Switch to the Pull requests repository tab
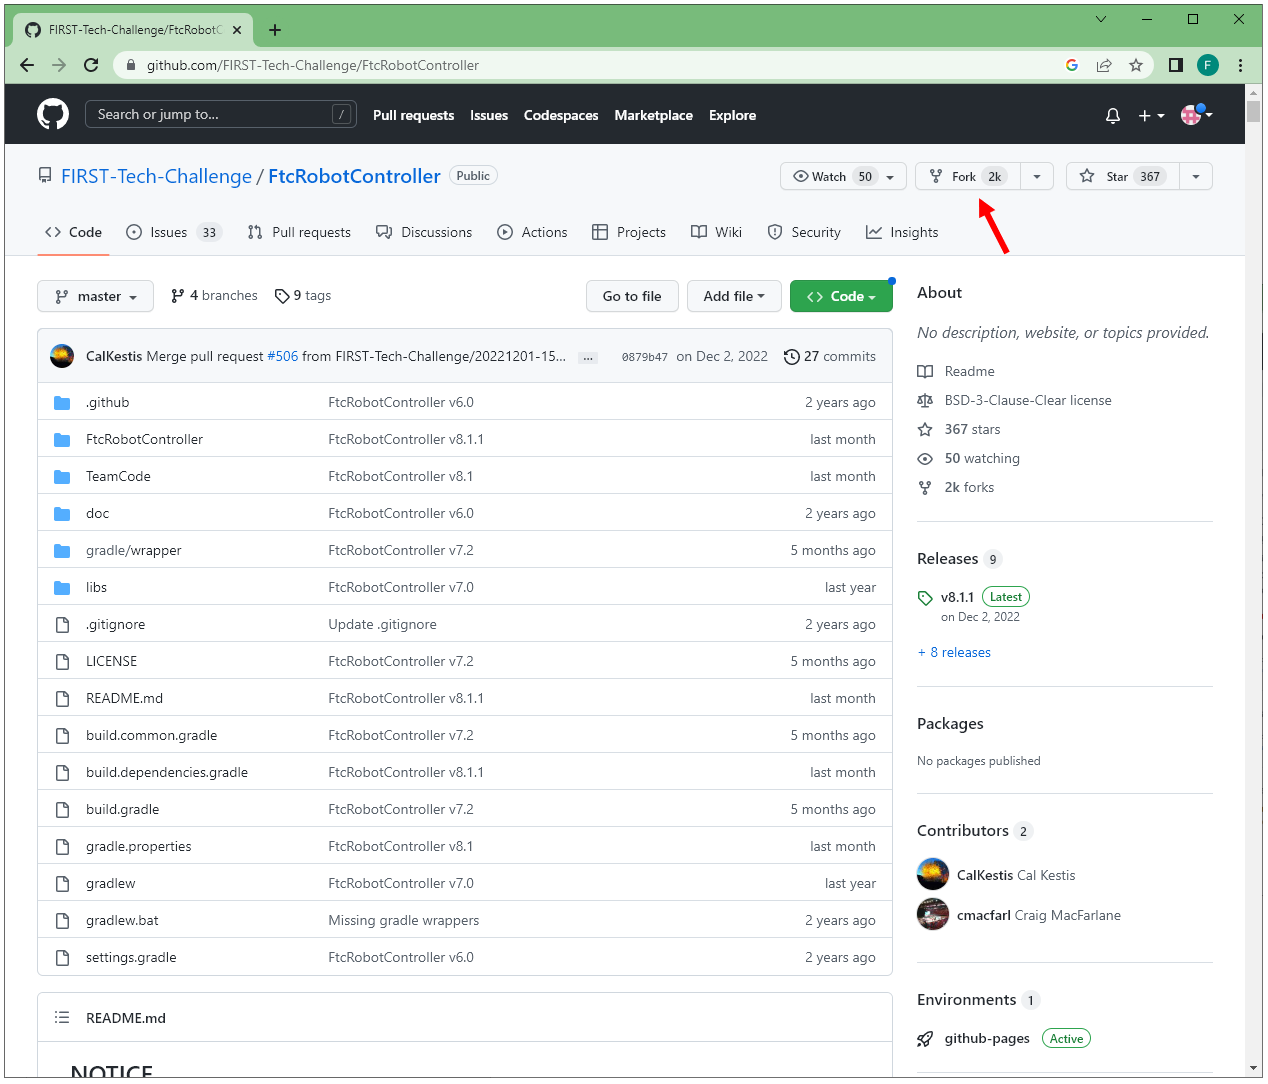The height and width of the screenshot is (1084, 1268). (x=299, y=232)
